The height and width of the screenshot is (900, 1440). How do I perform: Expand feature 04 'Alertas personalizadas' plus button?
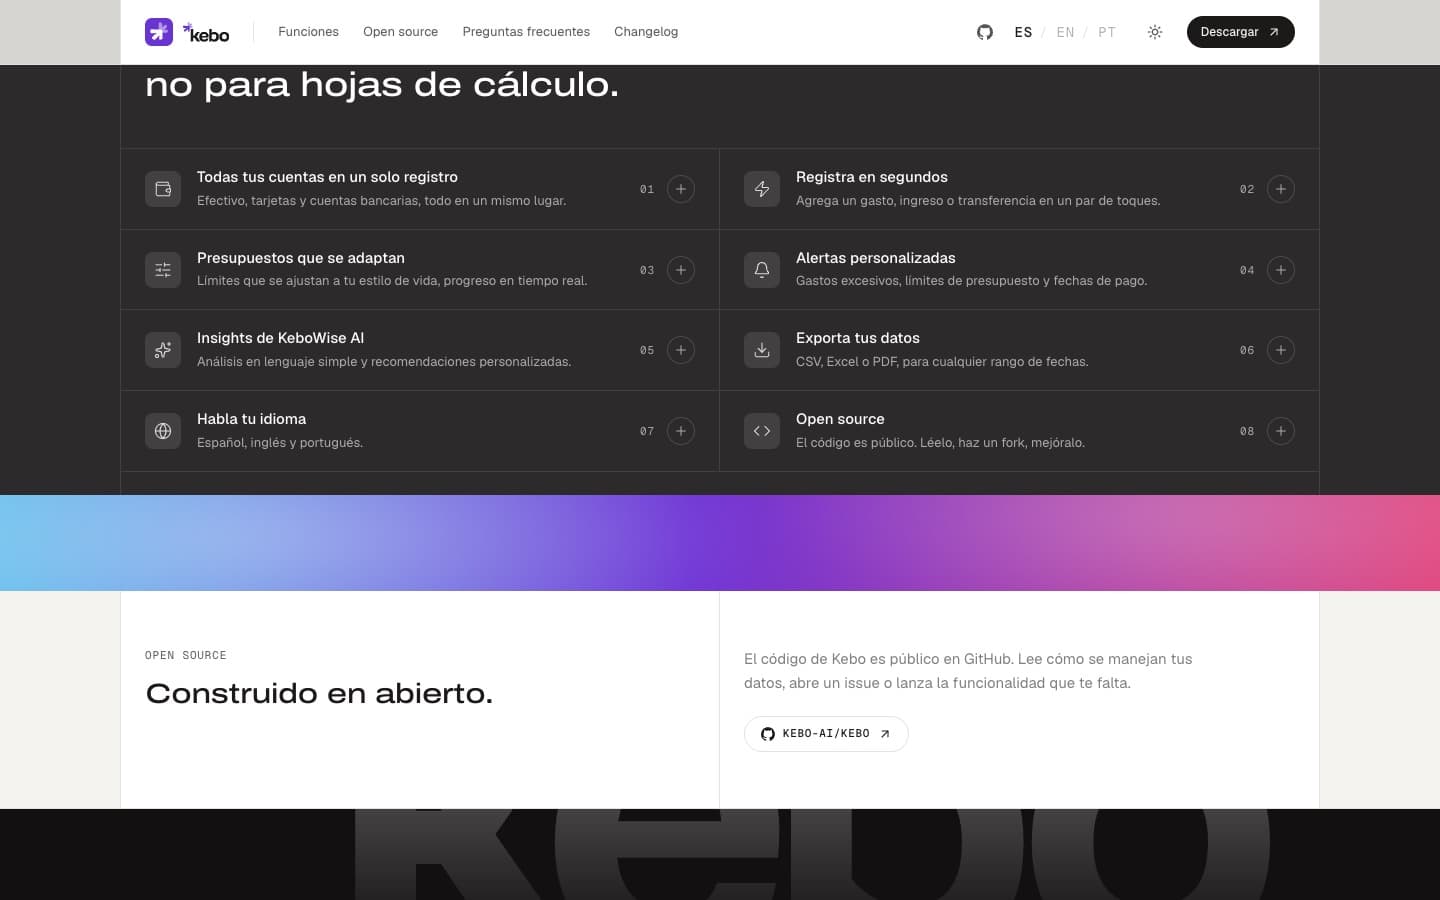1281,270
